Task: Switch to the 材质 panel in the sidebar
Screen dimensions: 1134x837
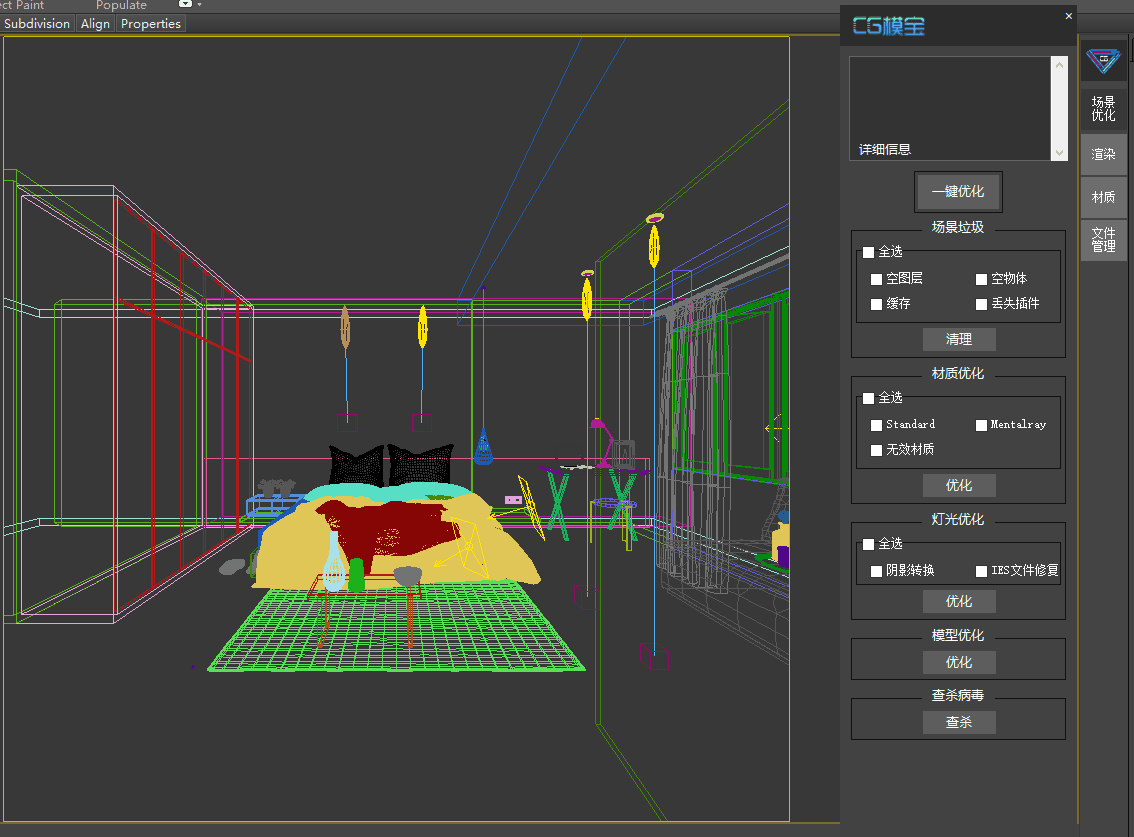Action: click(1103, 197)
